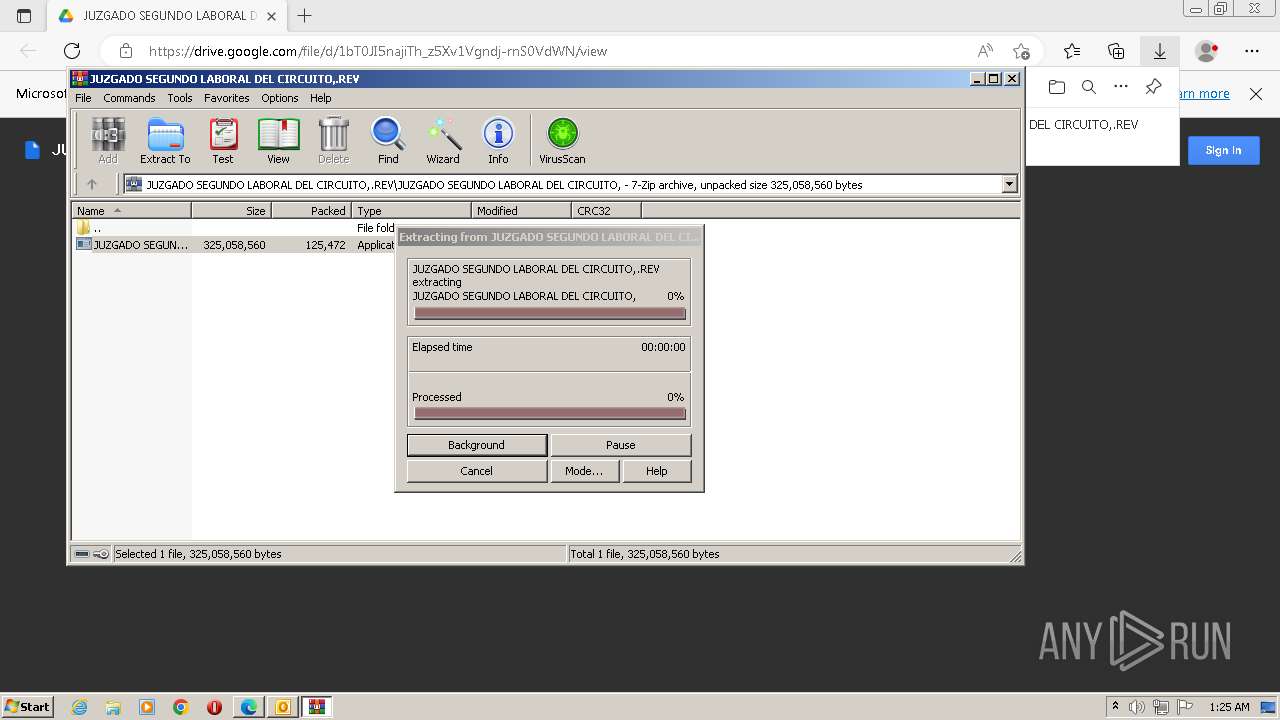The width and height of the screenshot is (1280, 720).
Task: Sort by Name column header
Action: pyautogui.click(x=131, y=211)
